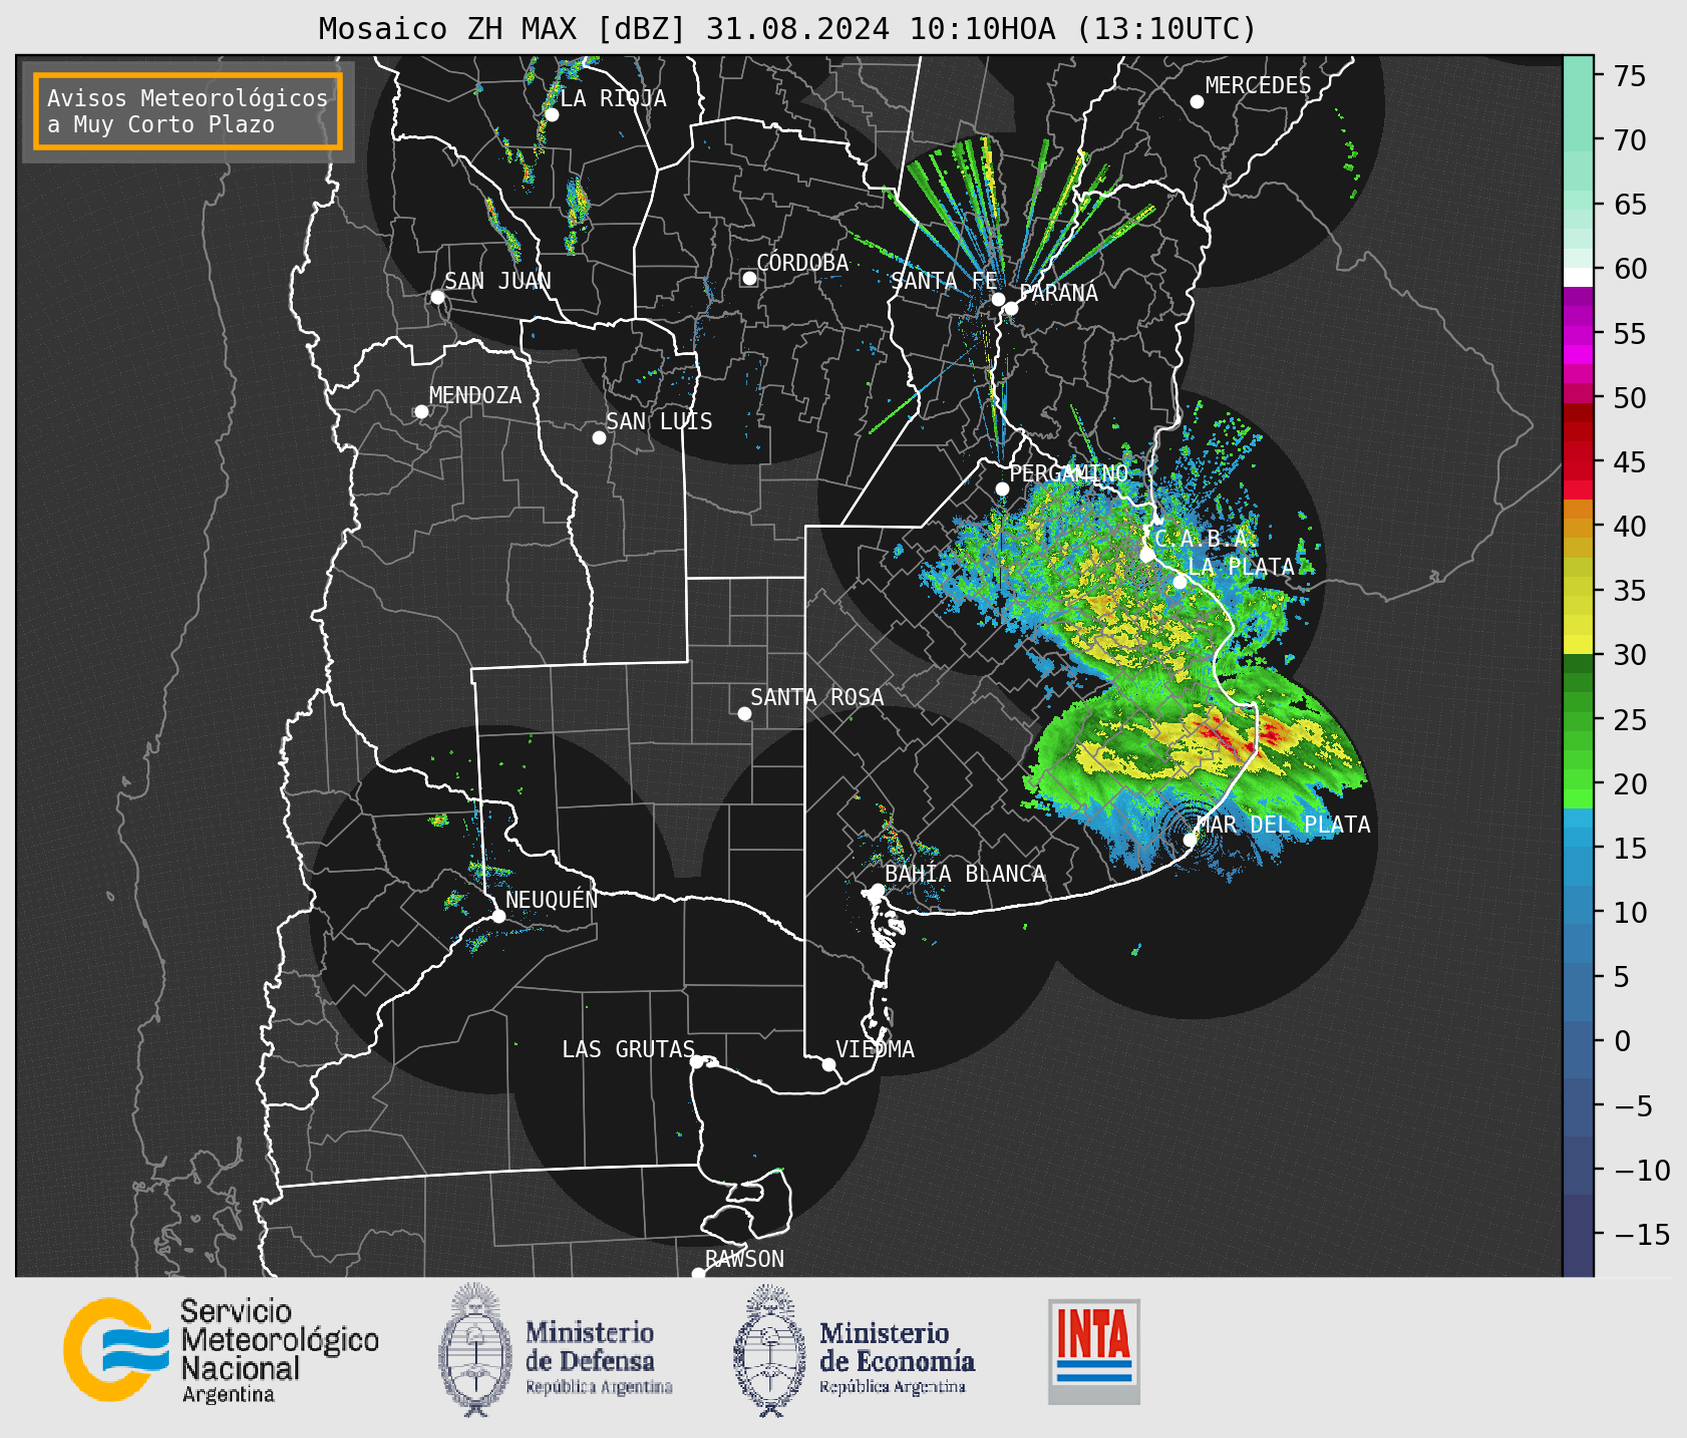
Task: Click the BAHÍA BLANCA city label
Action: [965, 874]
